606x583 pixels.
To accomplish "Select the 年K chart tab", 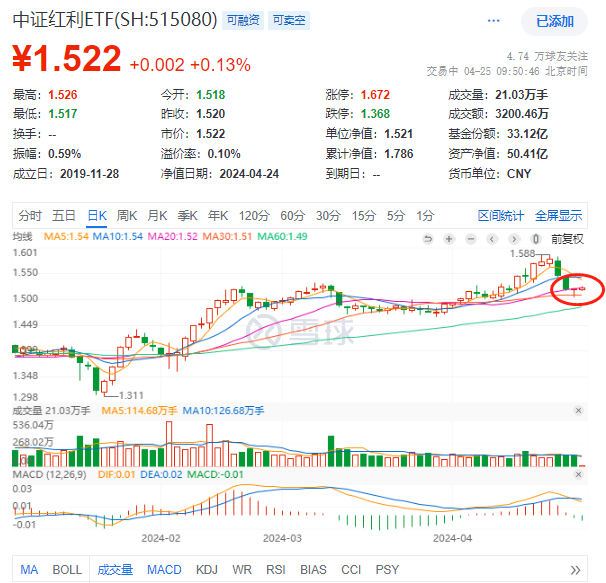I will tap(218, 215).
